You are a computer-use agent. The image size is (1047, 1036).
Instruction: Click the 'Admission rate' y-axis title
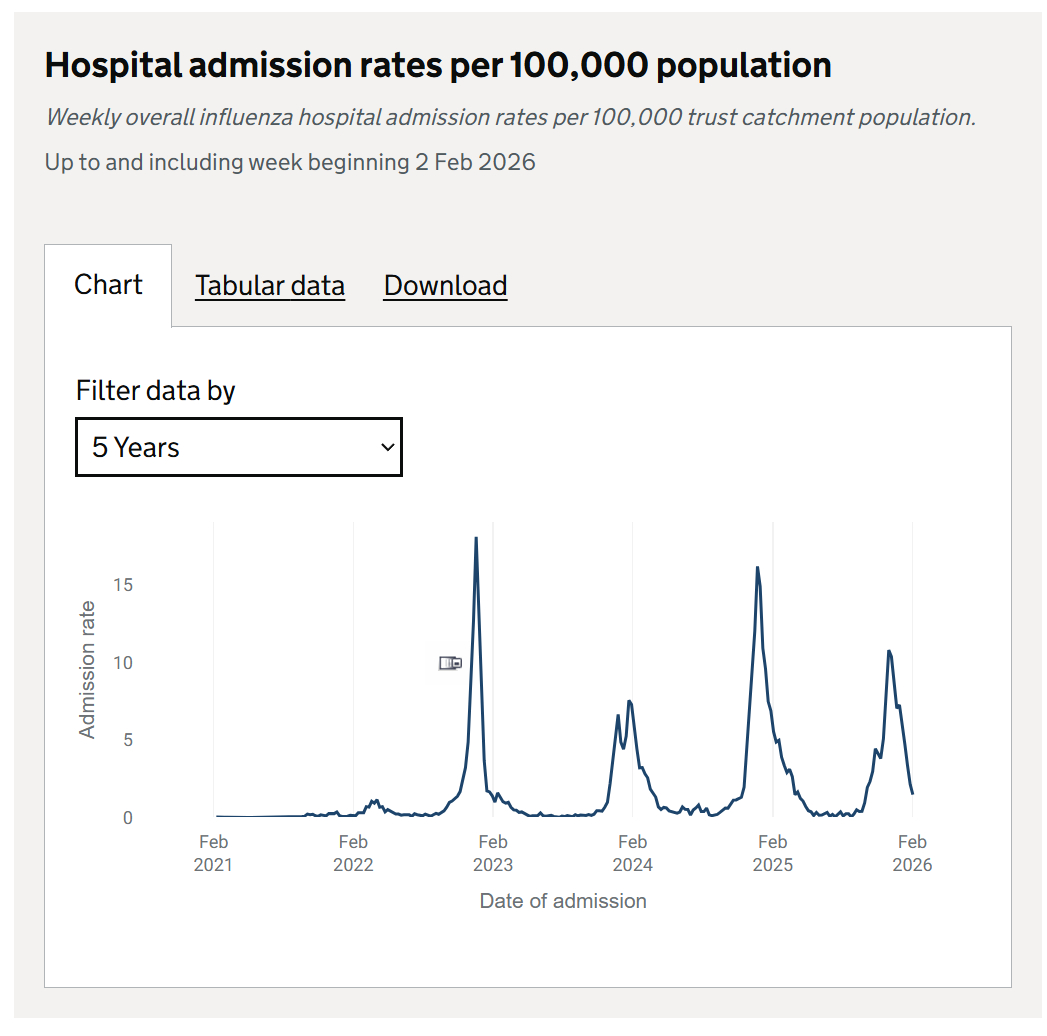coord(88,669)
